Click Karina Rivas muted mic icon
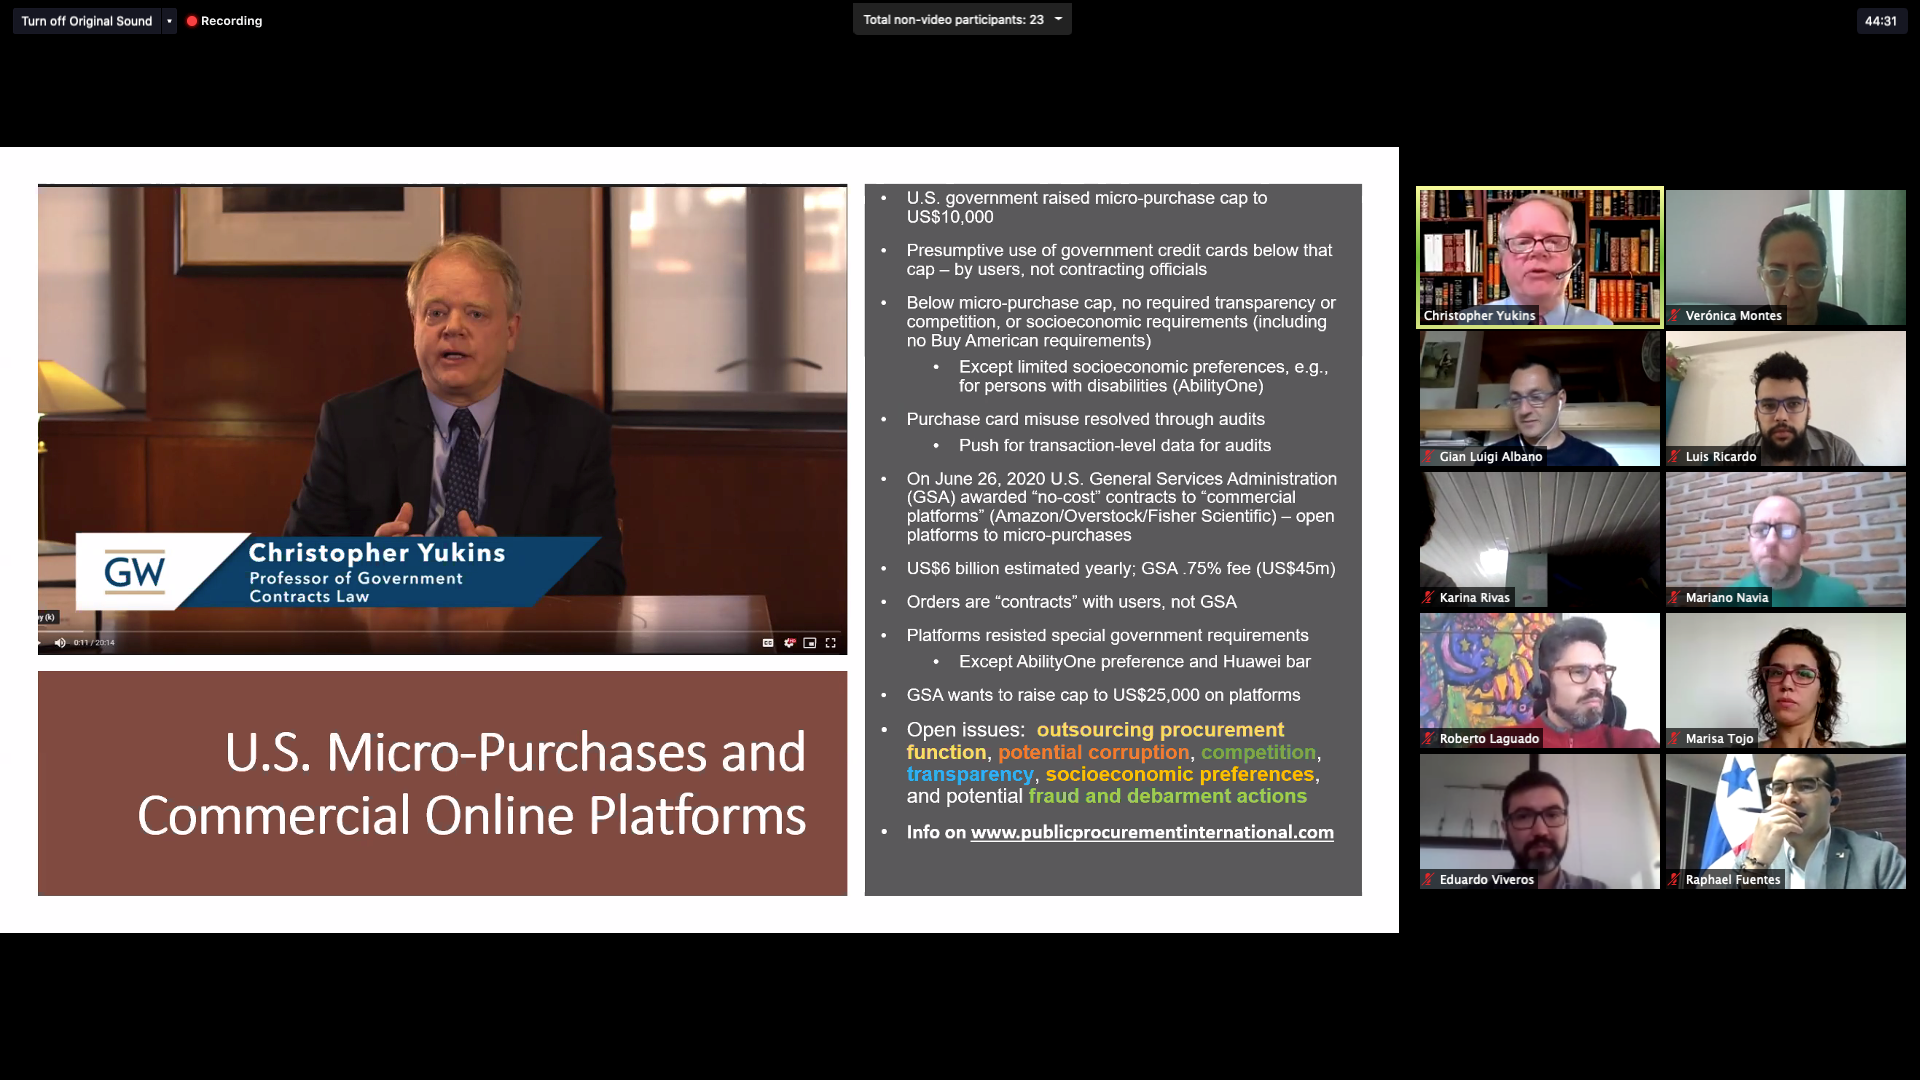Viewport: 1920px width, 1080px height. click(x=1429, y=598)
